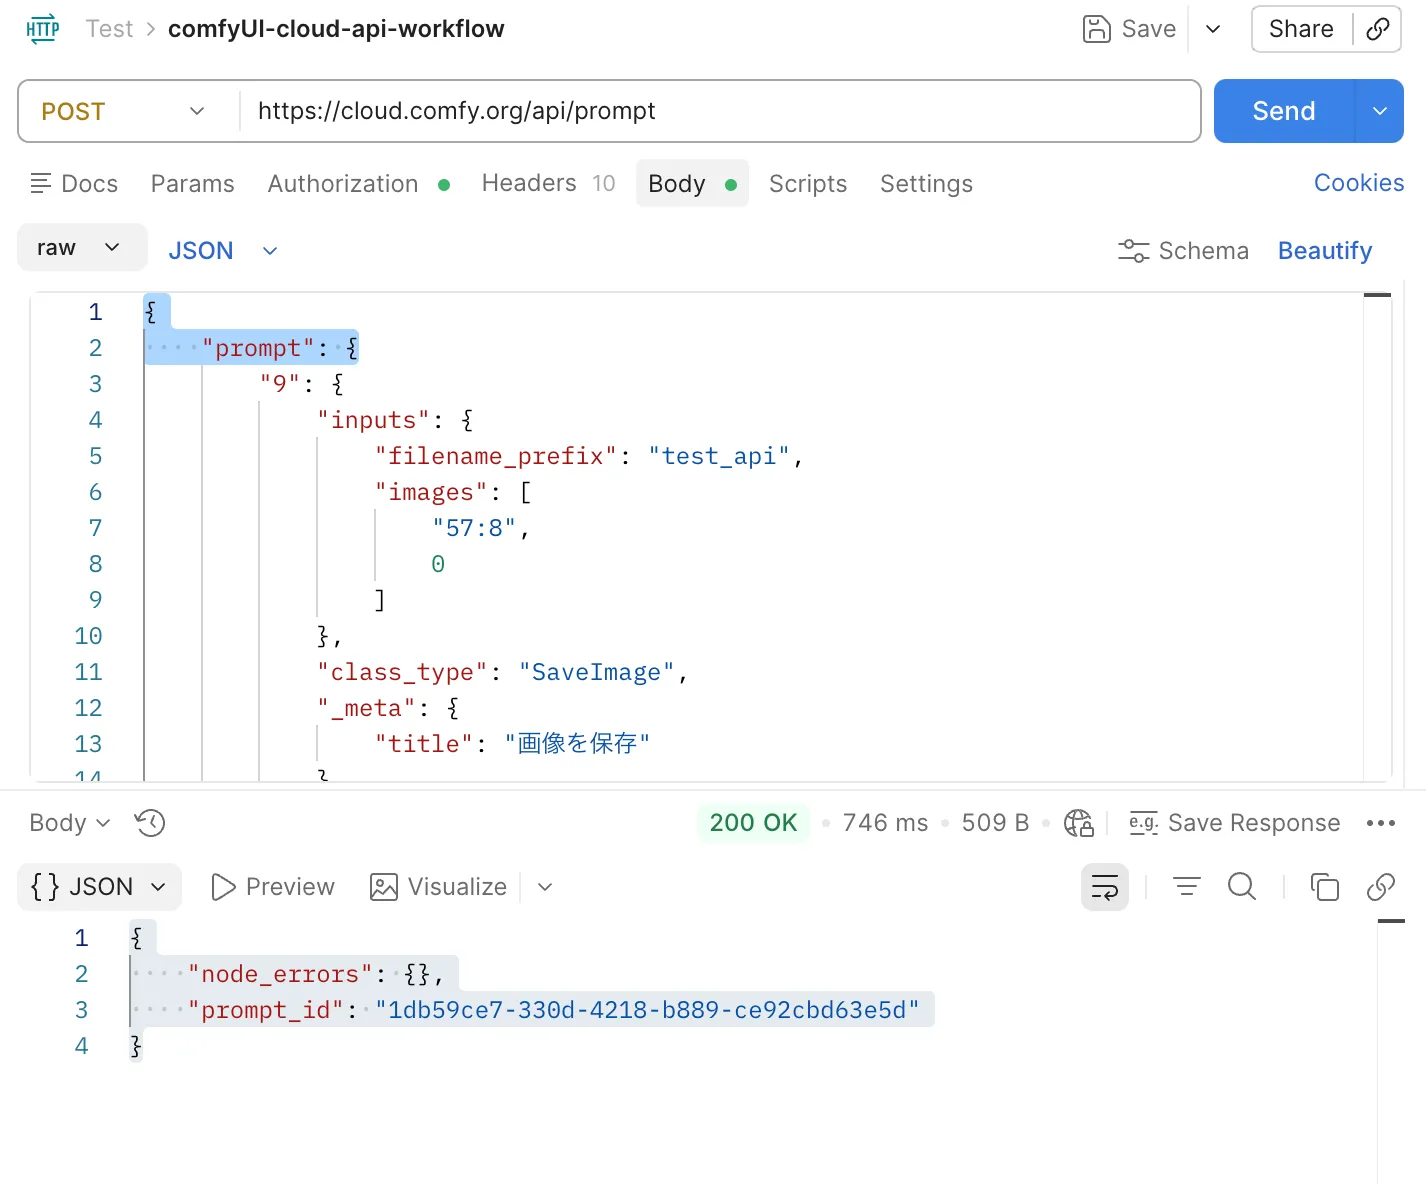Click the prompt_id value in response

click(x=647, y=1010)
